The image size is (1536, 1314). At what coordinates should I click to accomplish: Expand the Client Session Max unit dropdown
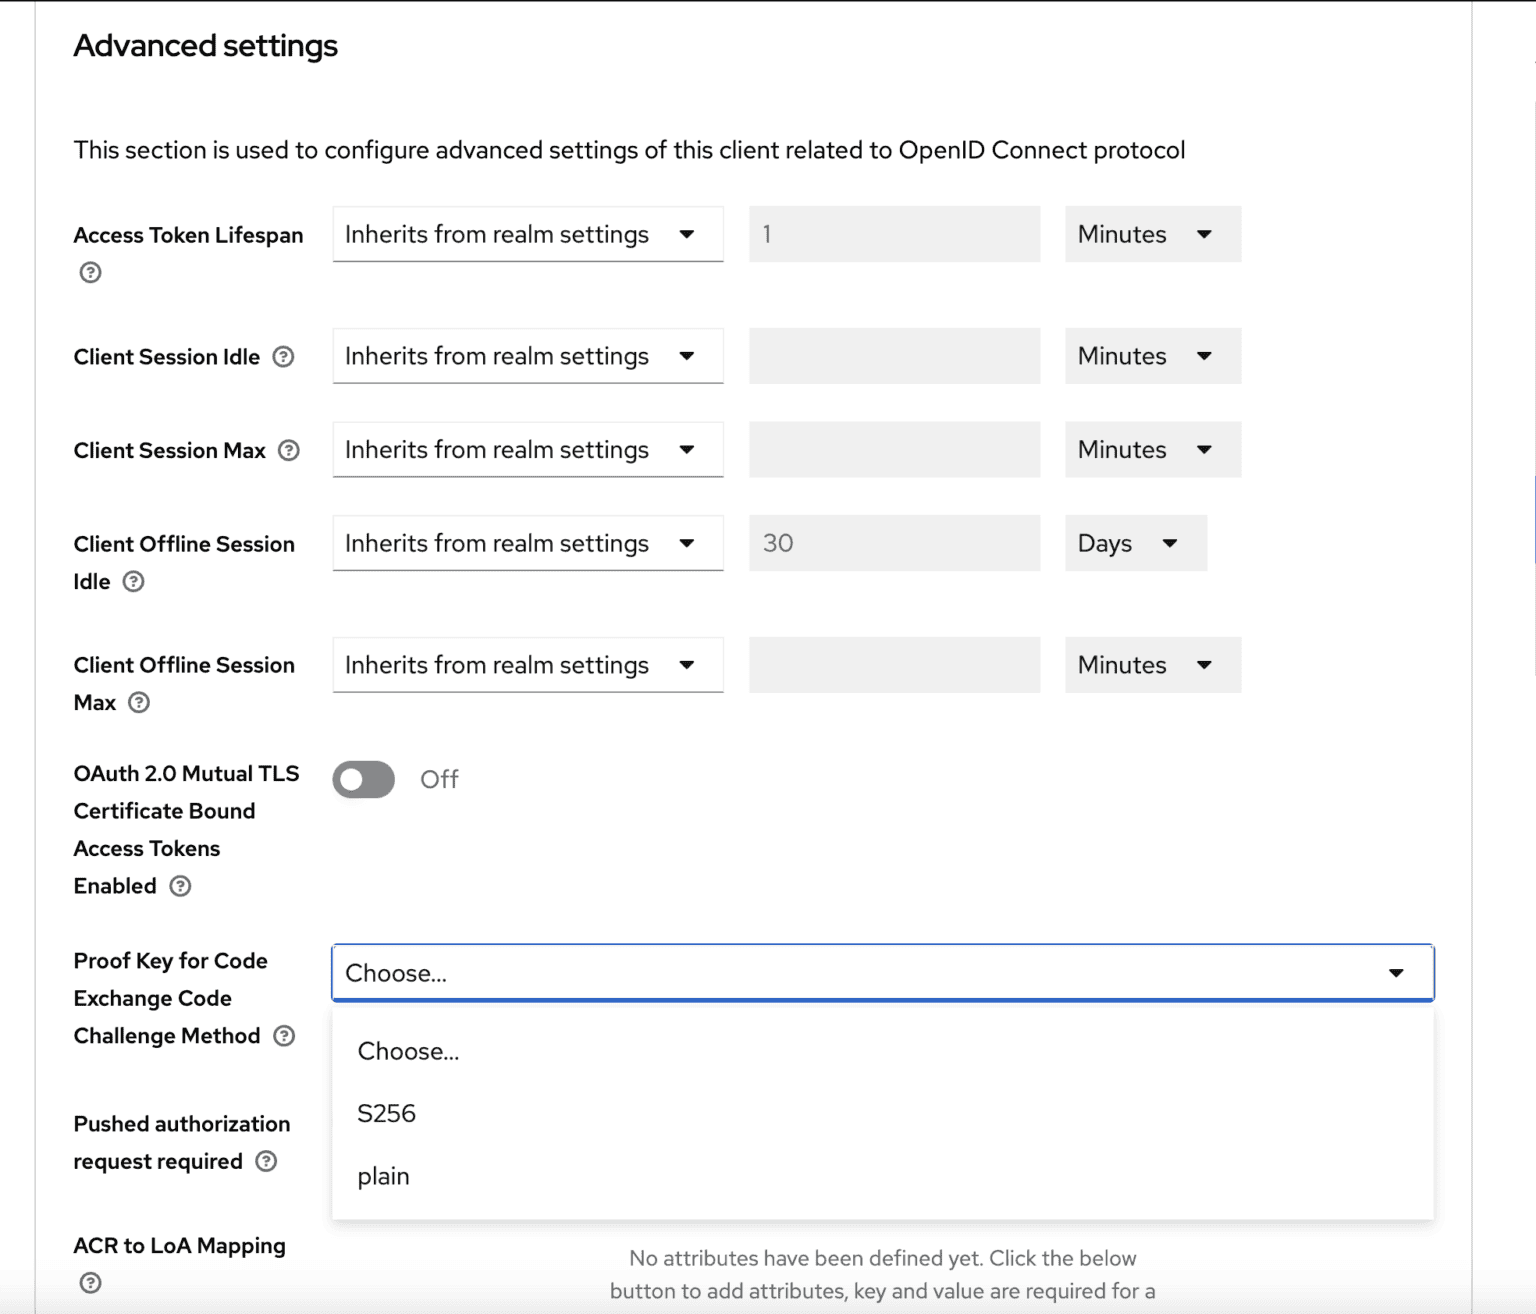pyautogui.click(x=1152, y=449)
